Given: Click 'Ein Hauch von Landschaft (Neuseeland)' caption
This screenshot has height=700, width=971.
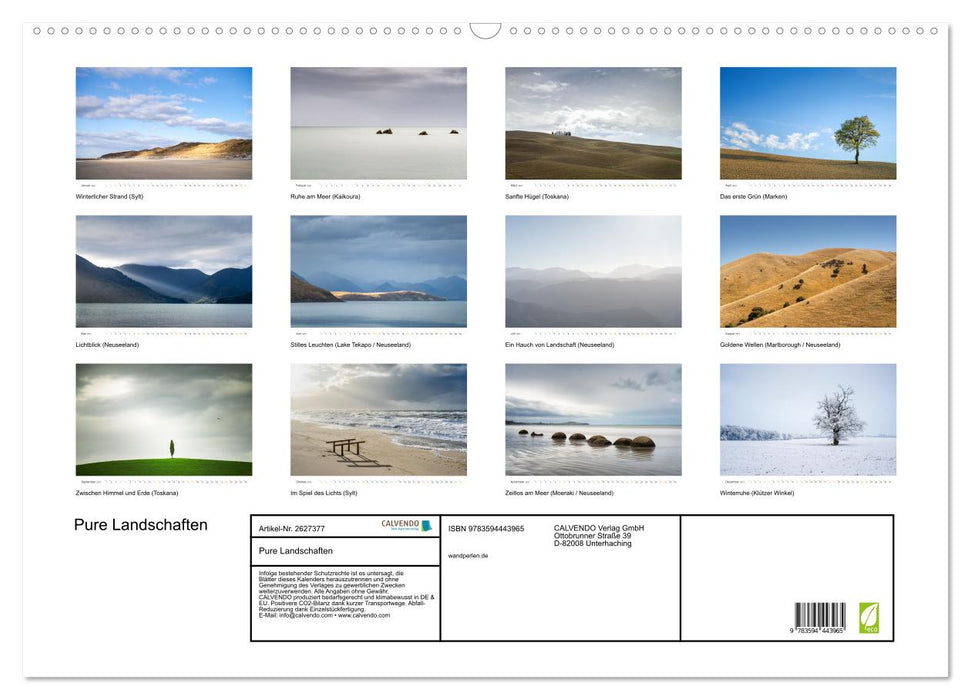Looking at the screenshot, I should click(560, 344).
